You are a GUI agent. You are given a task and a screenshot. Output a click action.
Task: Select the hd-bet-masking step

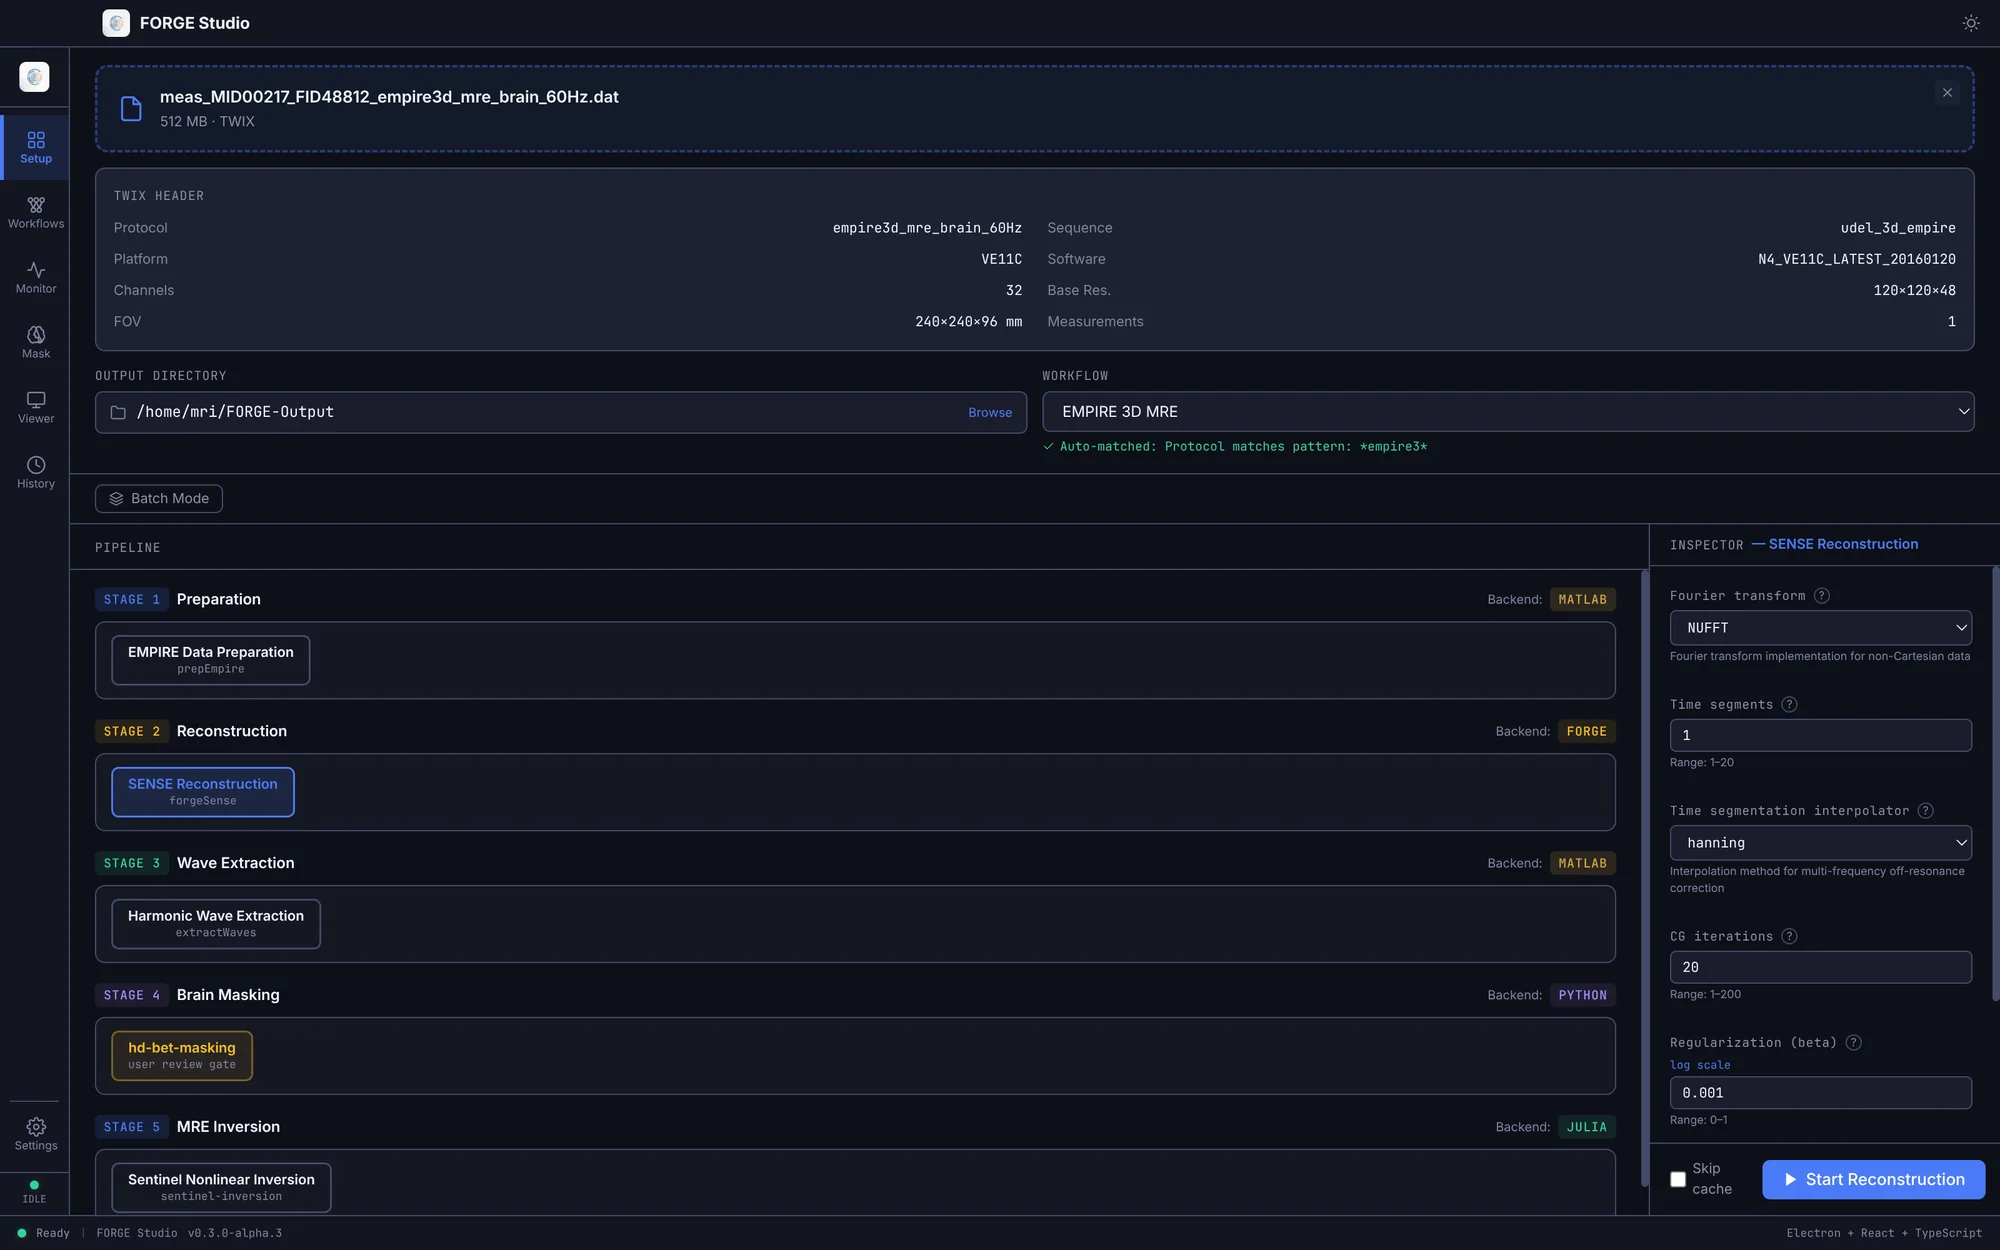(x=182, y=1056)
